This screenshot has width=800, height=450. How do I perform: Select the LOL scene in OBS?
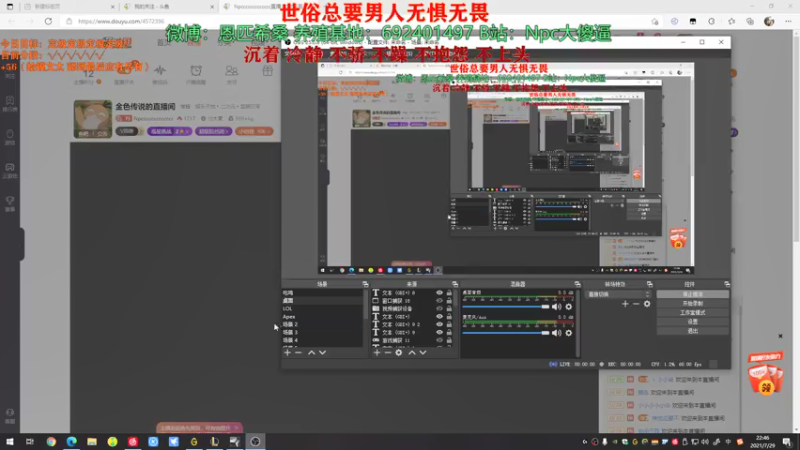coord(322,309)
